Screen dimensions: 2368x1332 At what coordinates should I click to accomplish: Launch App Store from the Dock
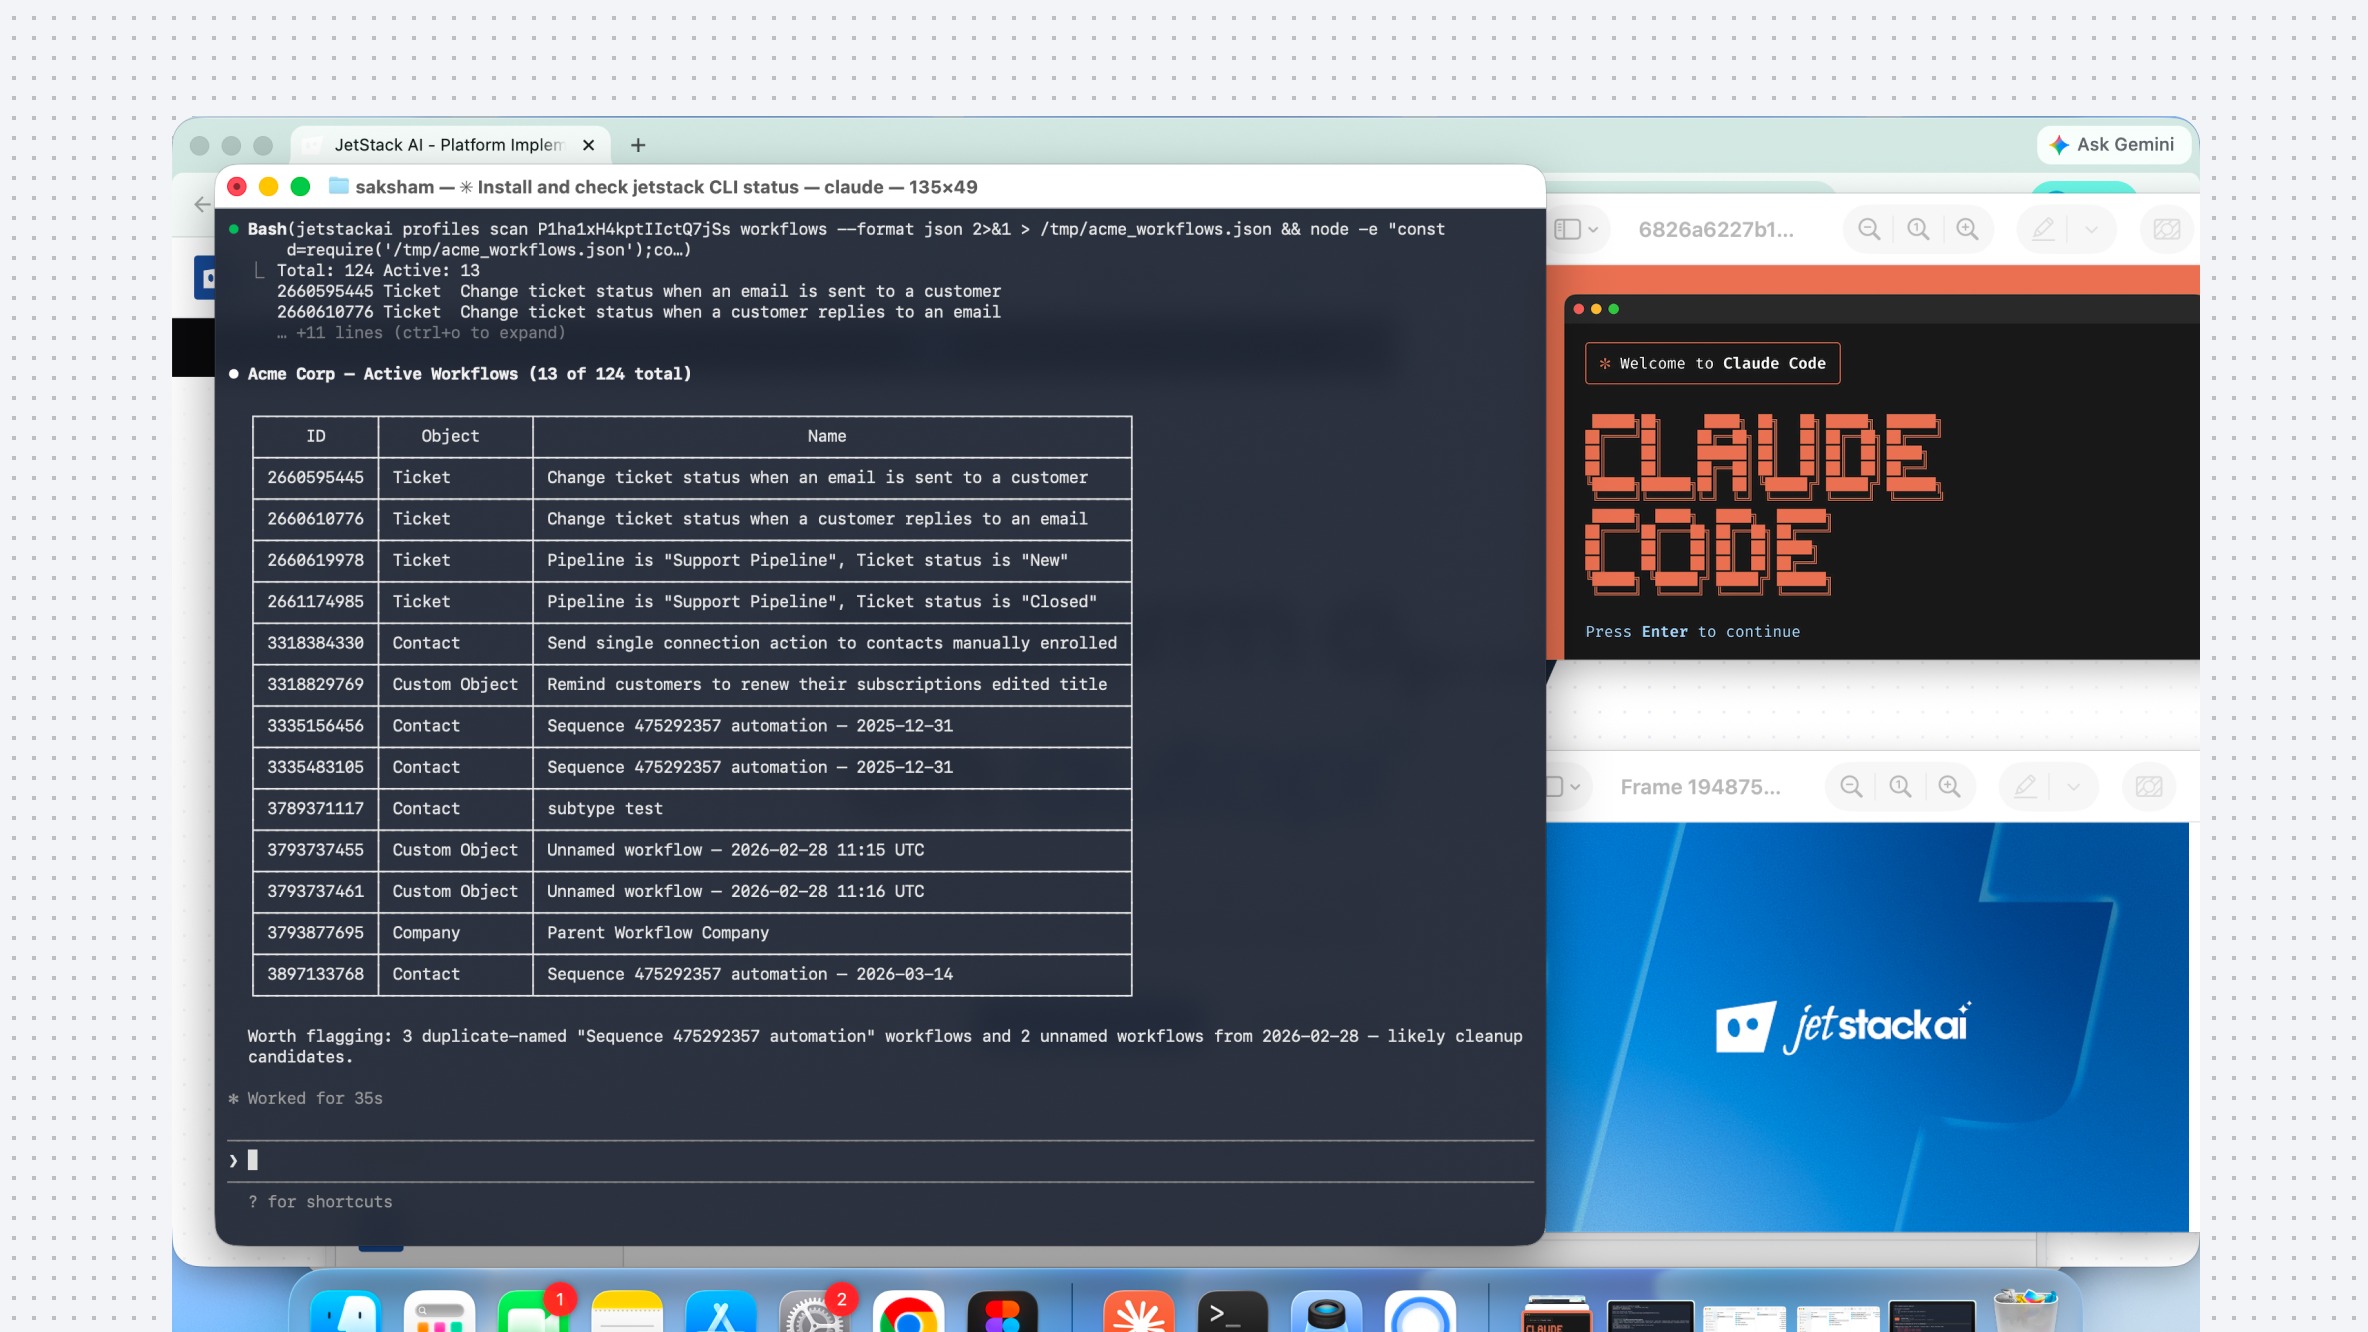(x=721, y=1311)
